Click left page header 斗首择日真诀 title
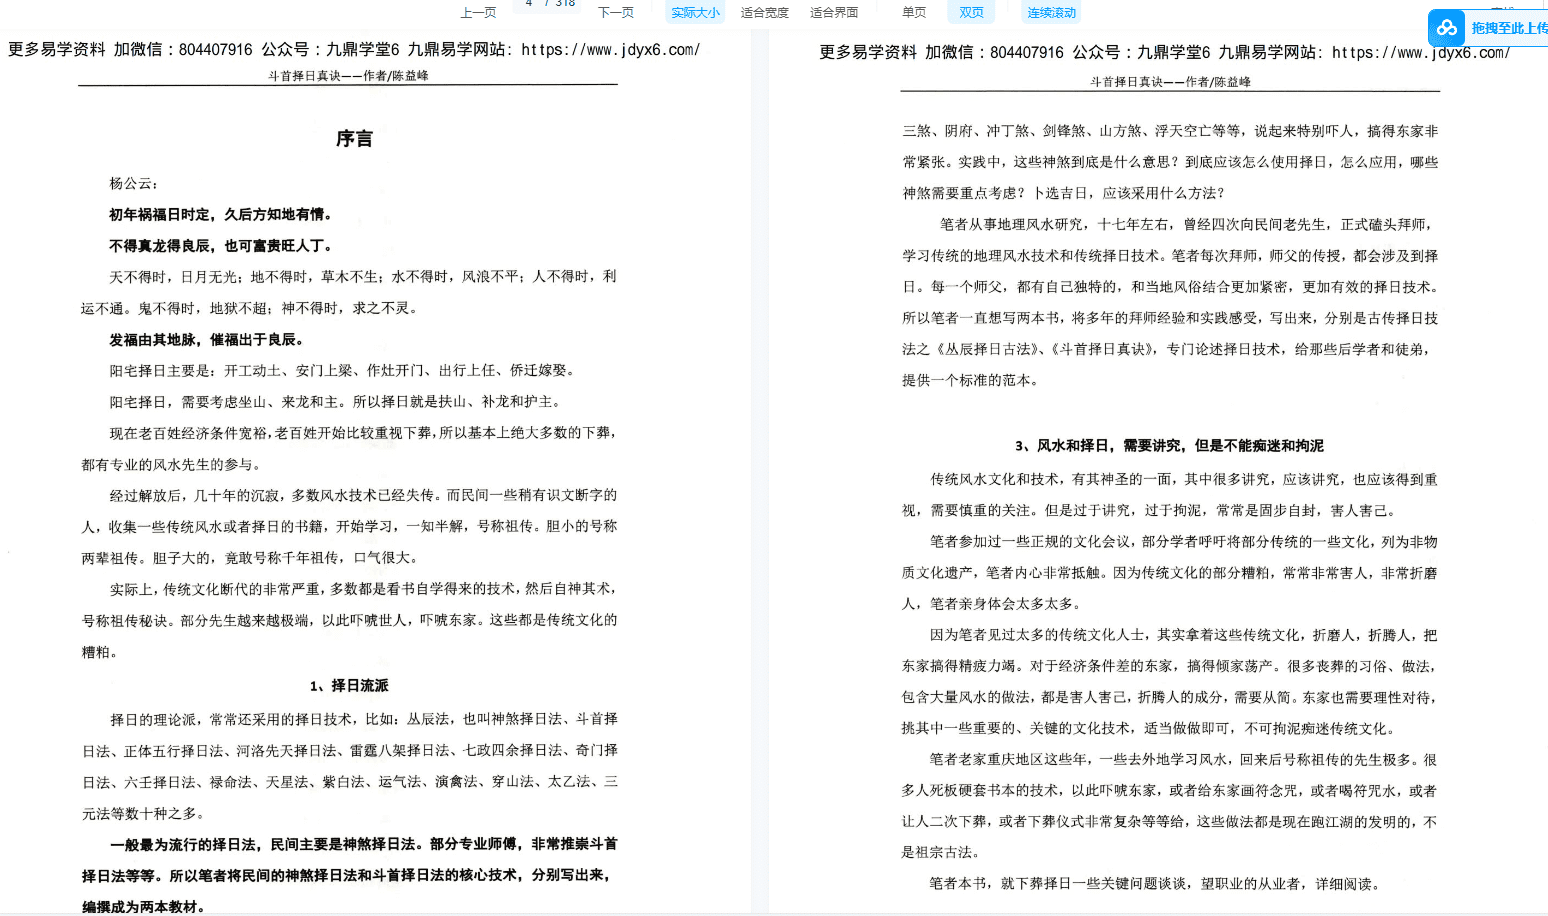 pos(348,75)
